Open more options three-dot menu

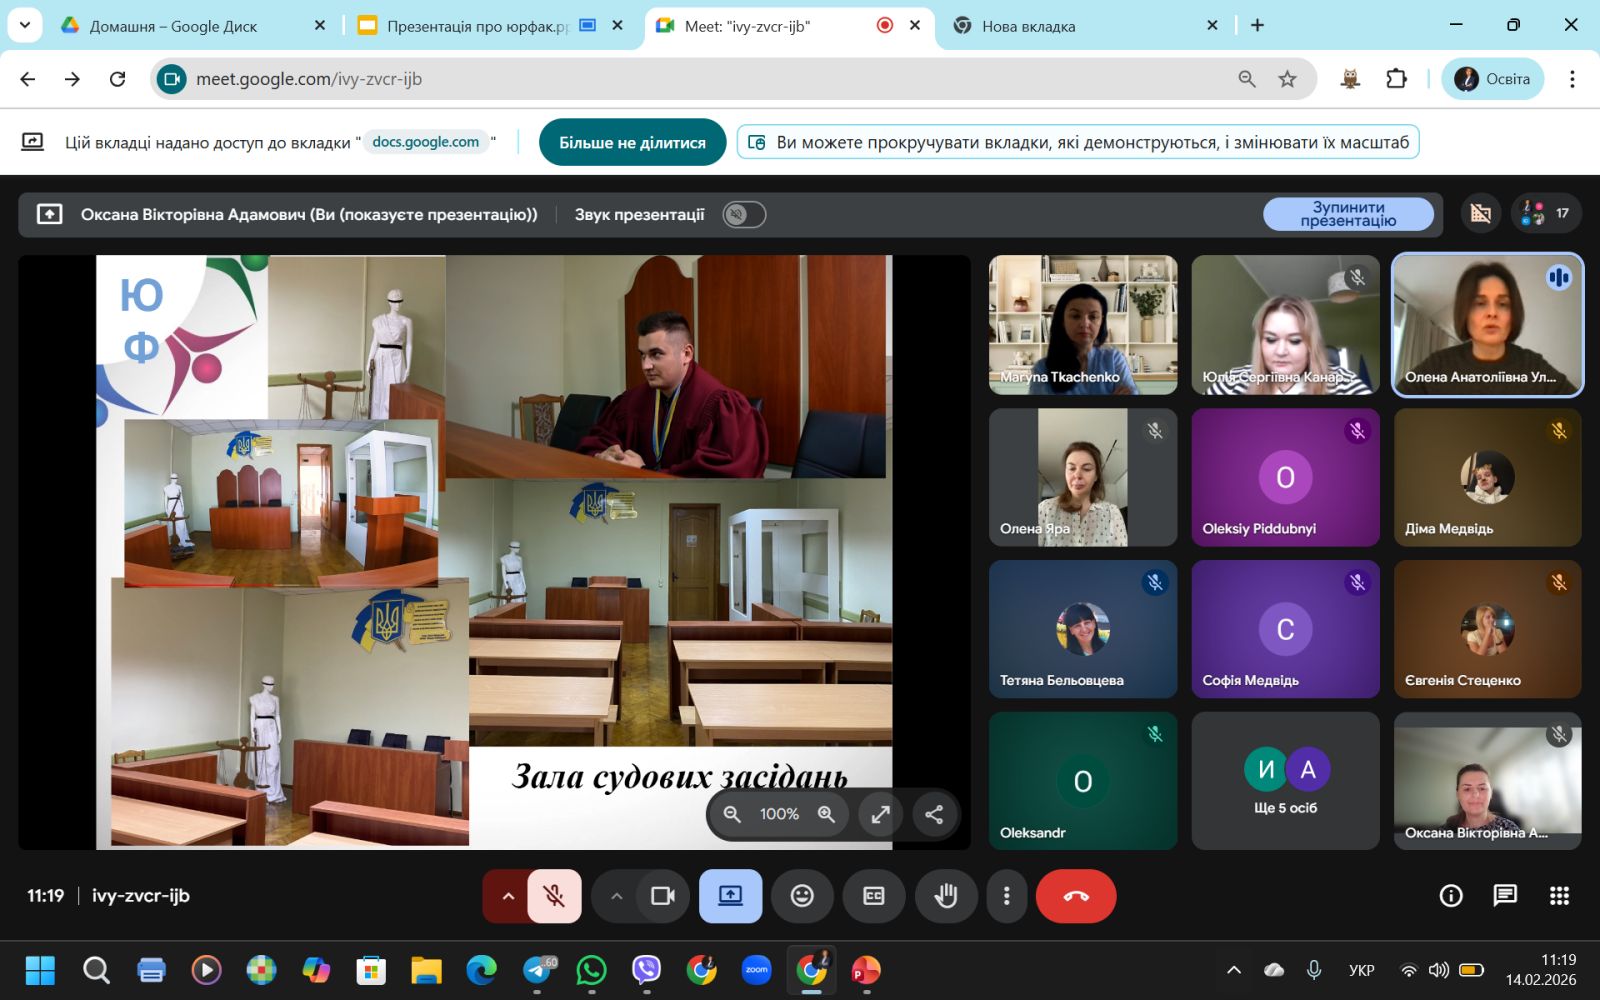click(1006, 896)
